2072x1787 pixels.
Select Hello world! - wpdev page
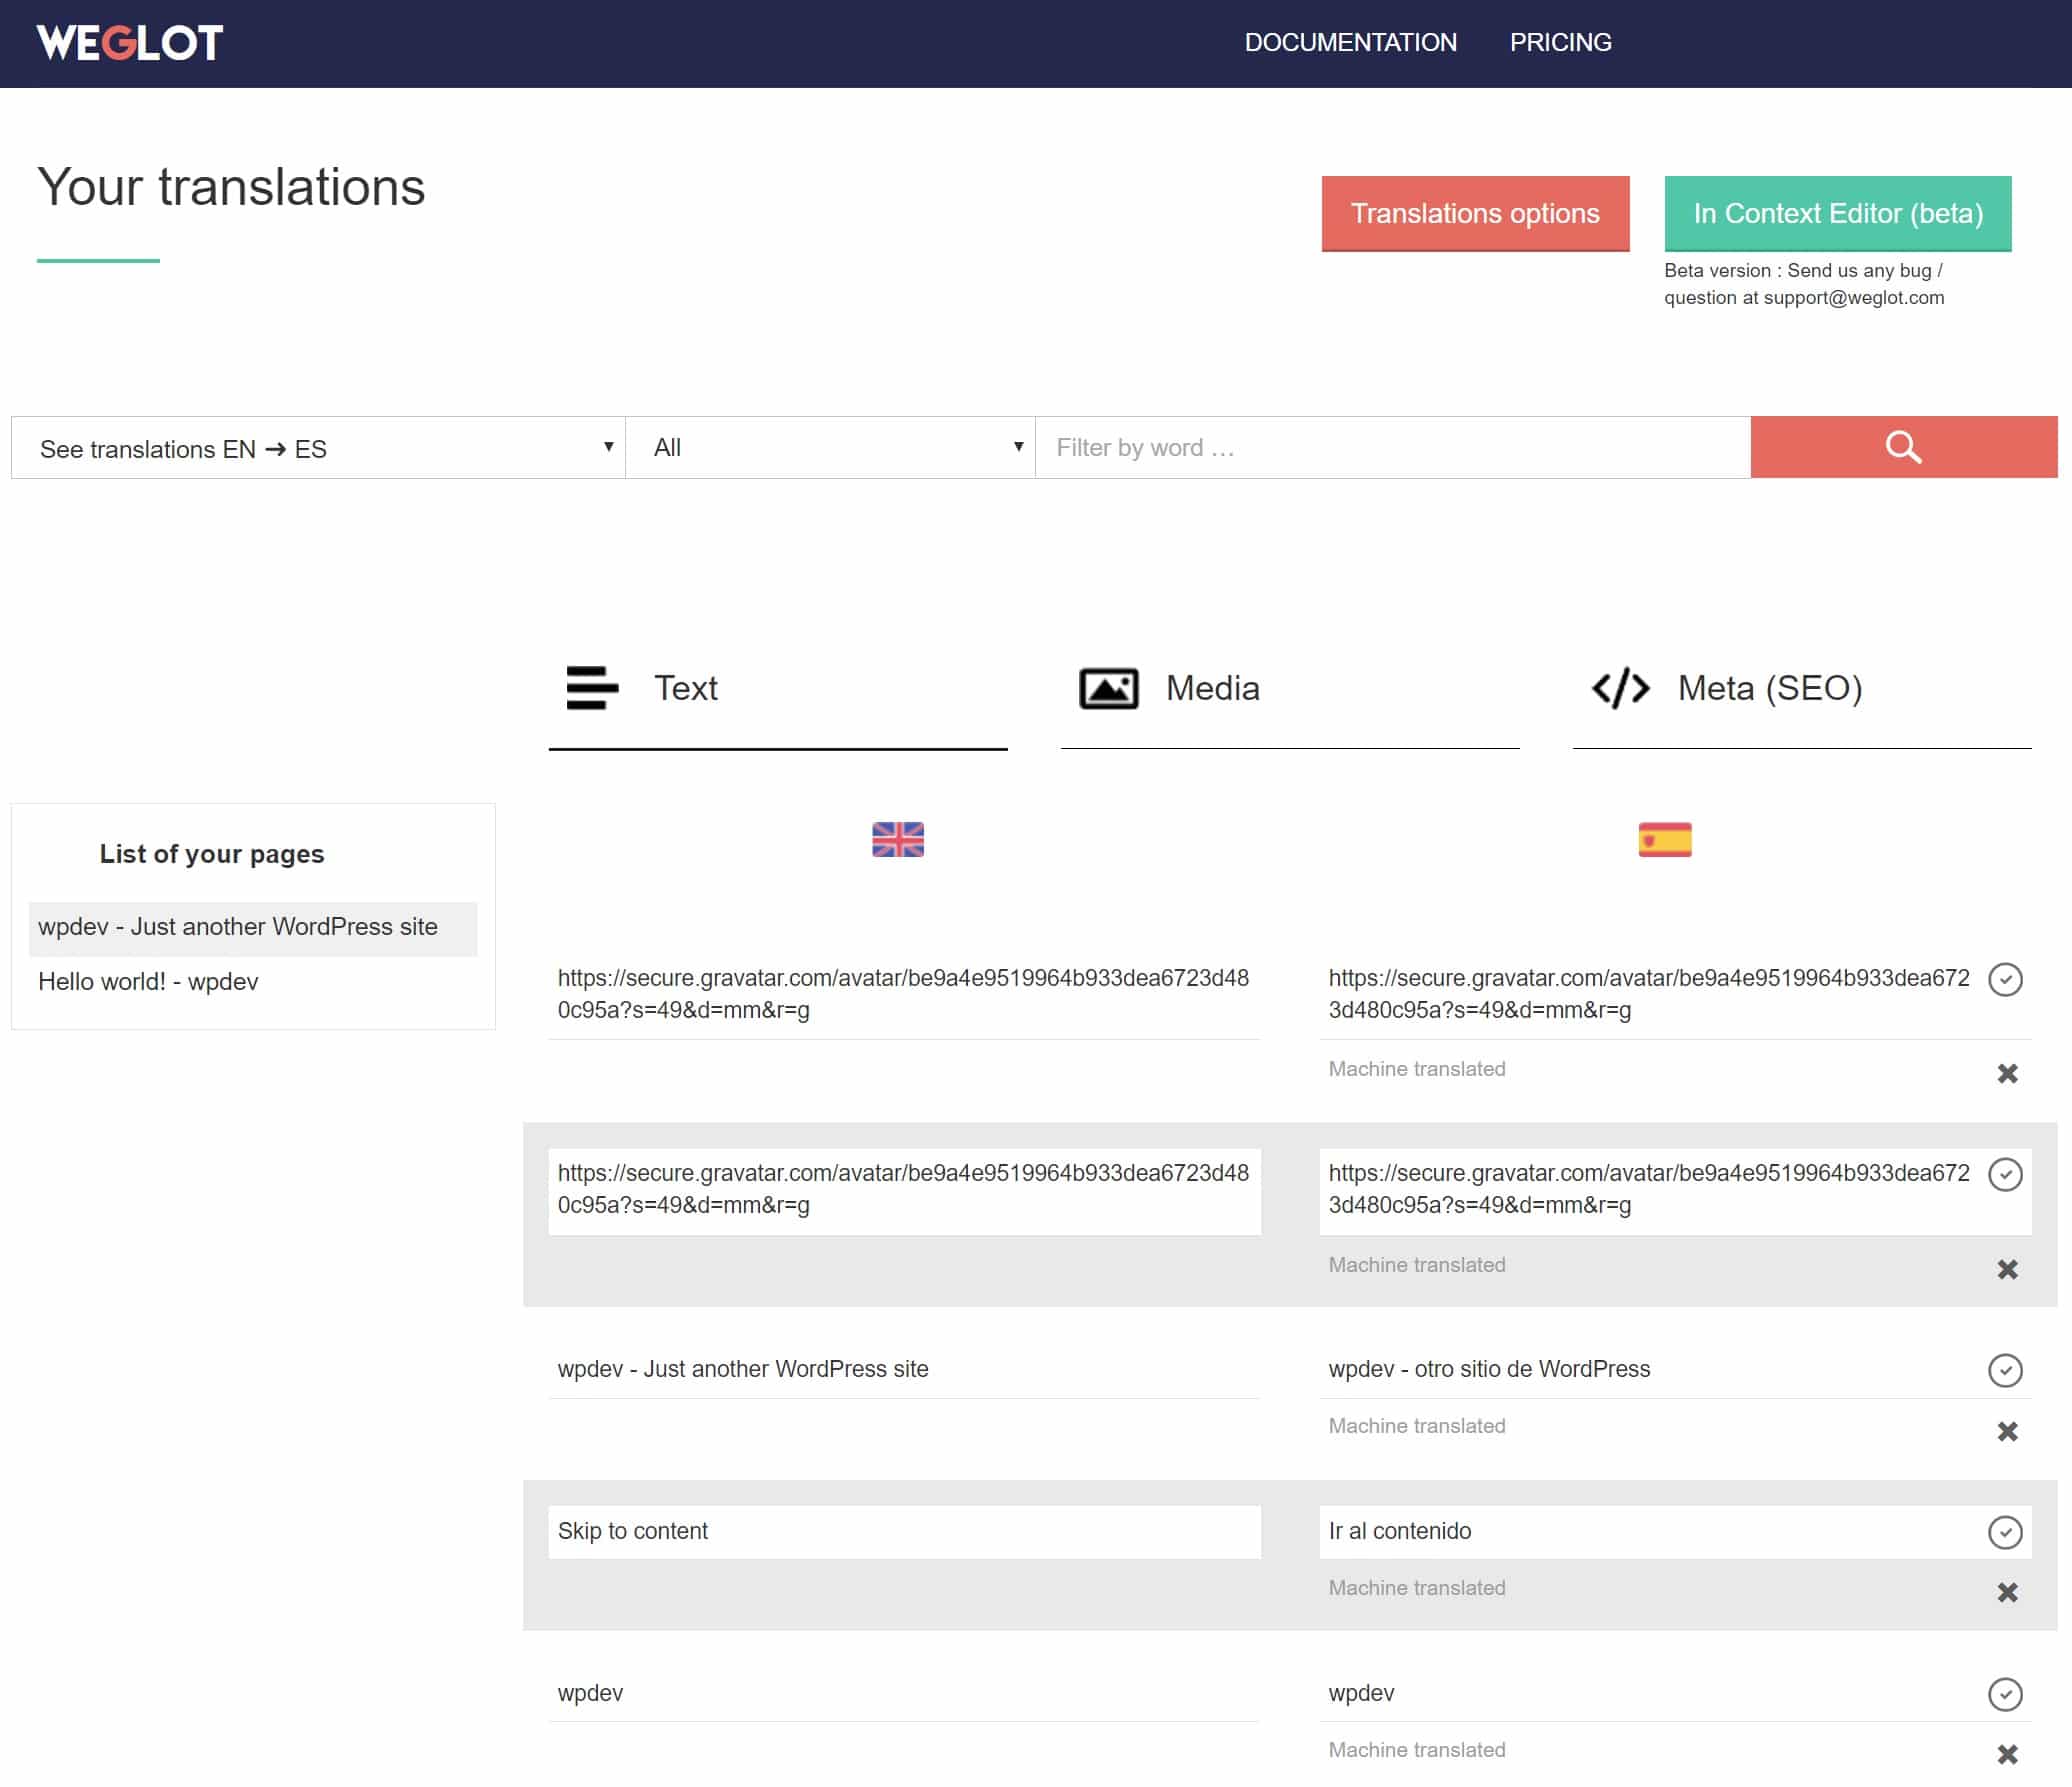click(150, 982)
